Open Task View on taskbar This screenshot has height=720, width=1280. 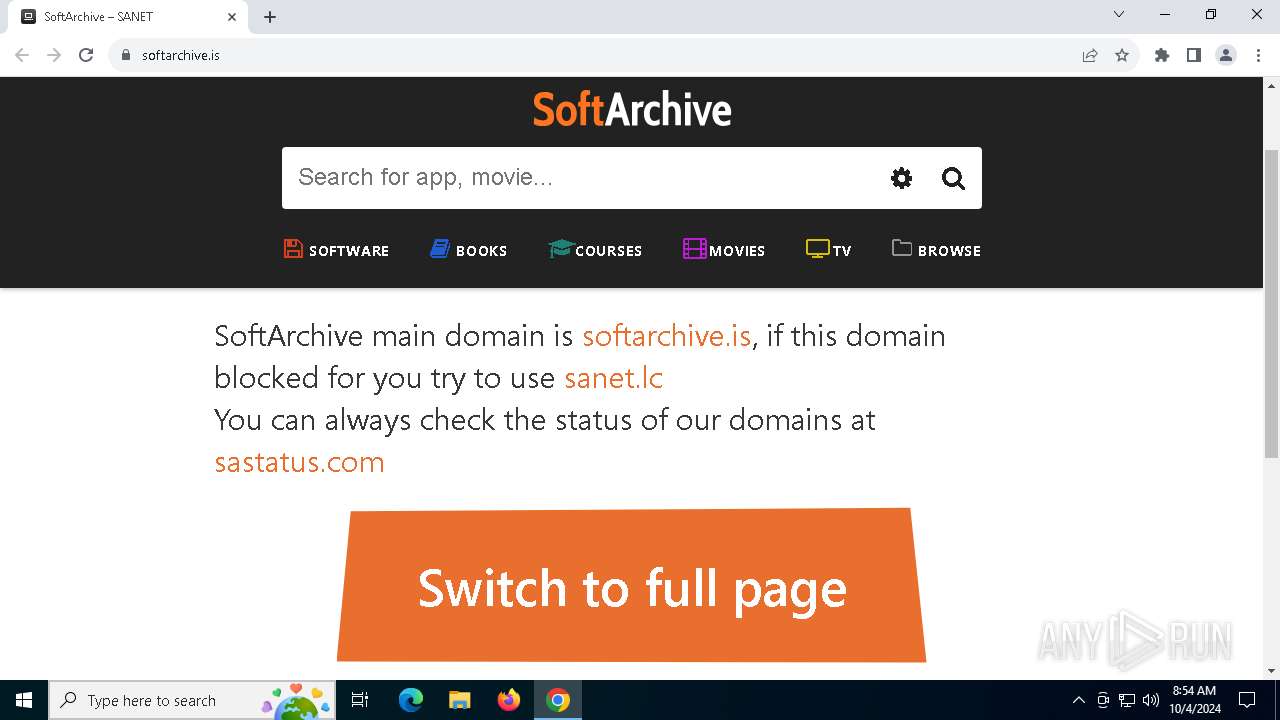(360, 700)
